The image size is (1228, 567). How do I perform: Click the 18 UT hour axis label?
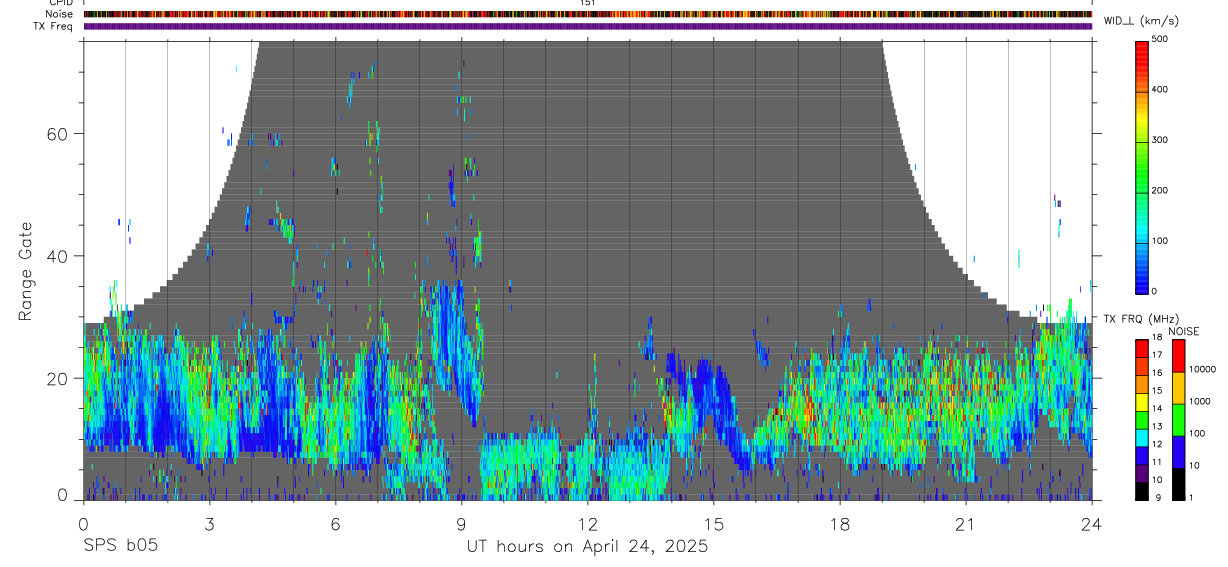[840, 525]
